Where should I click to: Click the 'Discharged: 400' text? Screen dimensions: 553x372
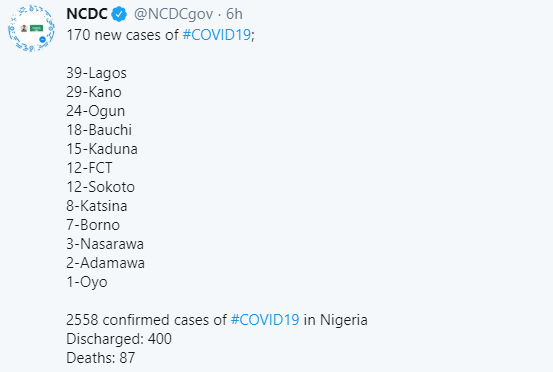[x=119, y=339]
